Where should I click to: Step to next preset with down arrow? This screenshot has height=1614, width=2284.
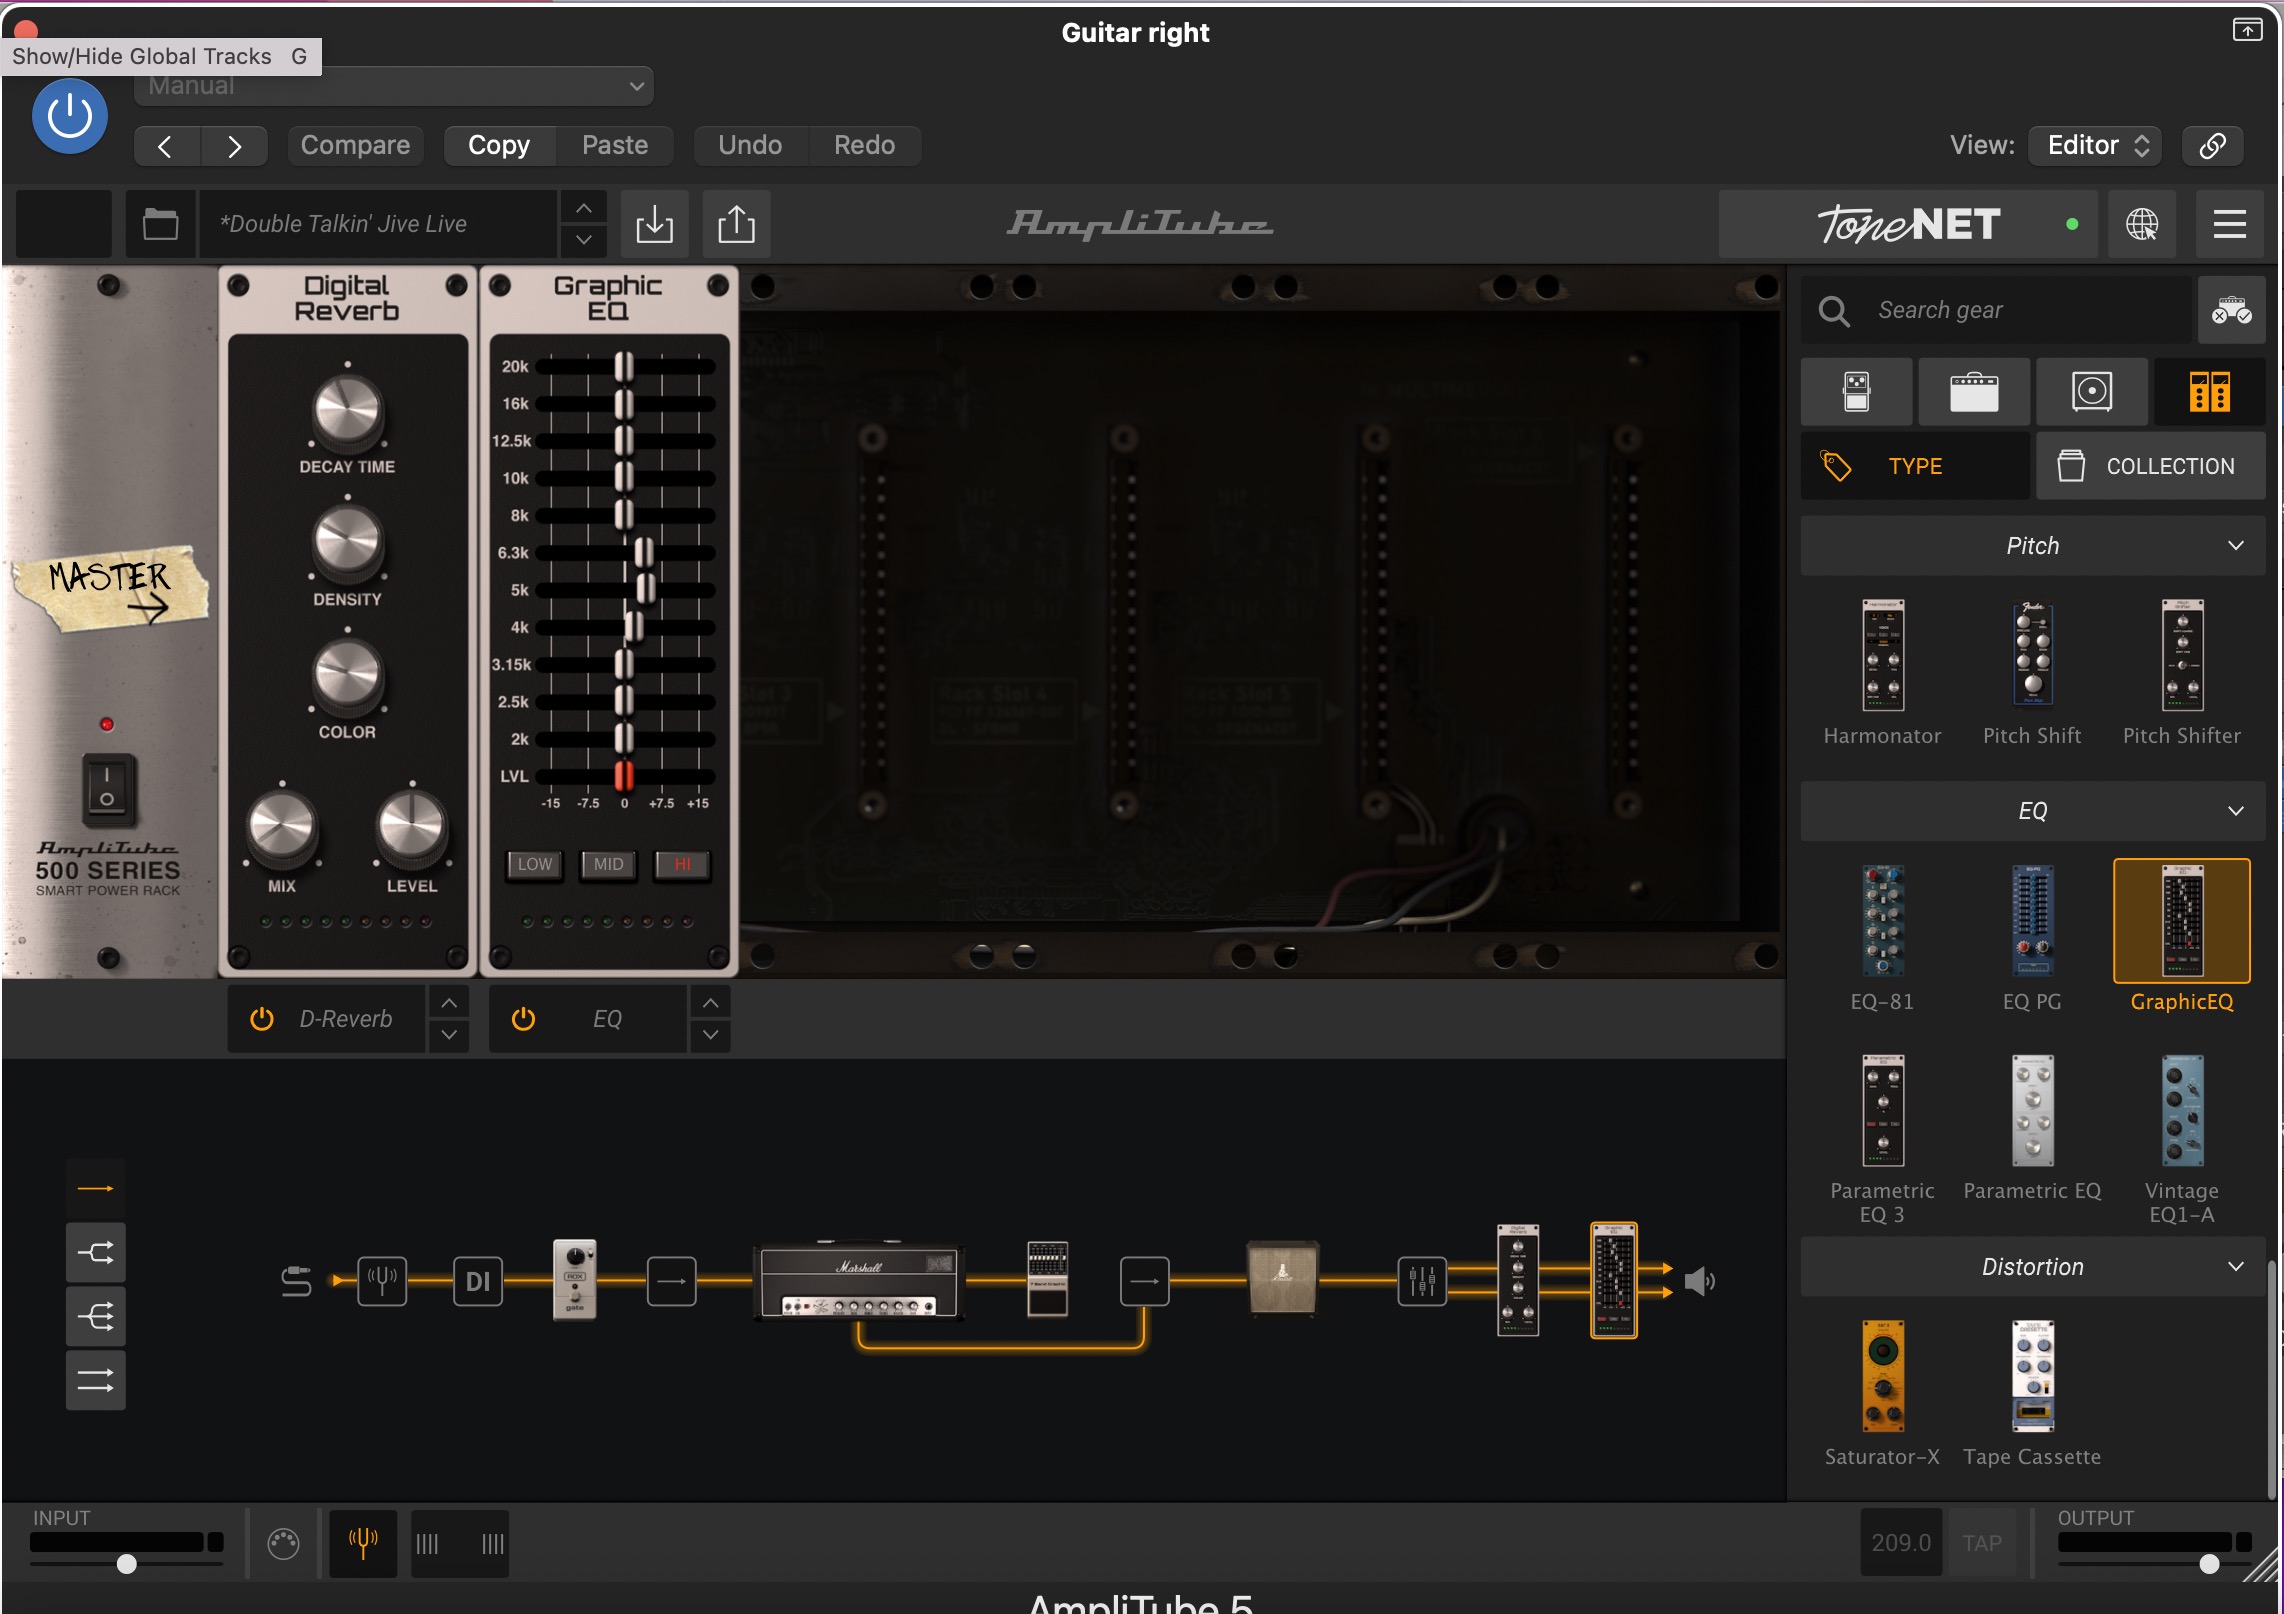tap(584, 240)
